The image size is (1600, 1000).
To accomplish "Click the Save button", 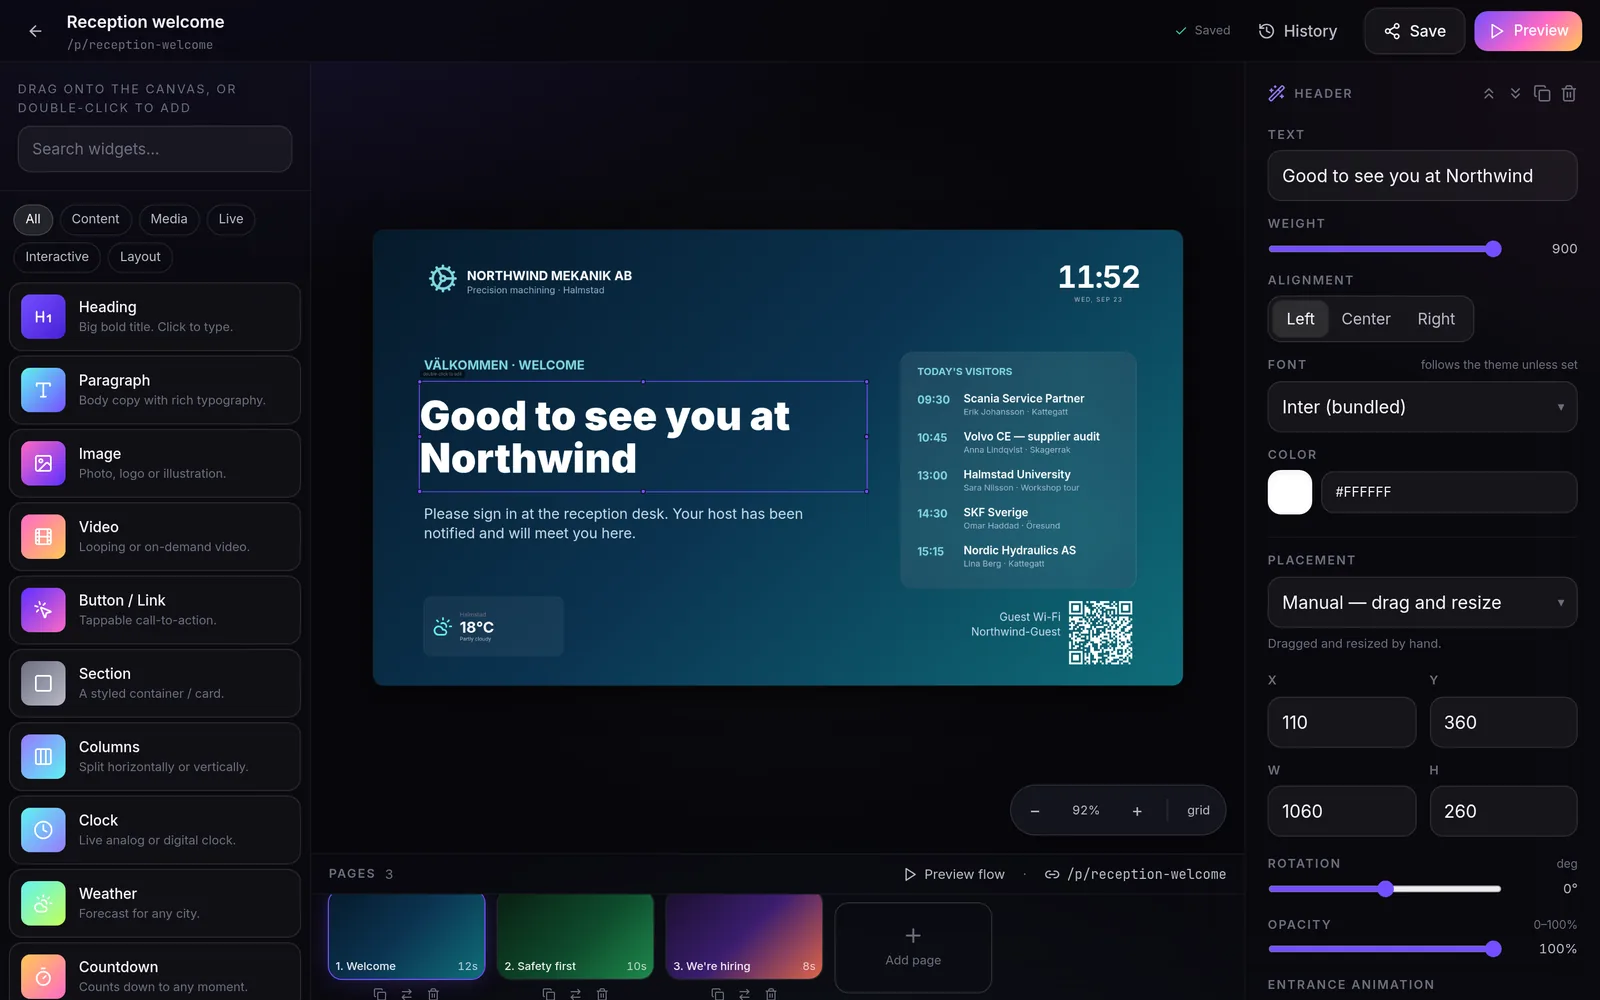I will (1415, 31).
